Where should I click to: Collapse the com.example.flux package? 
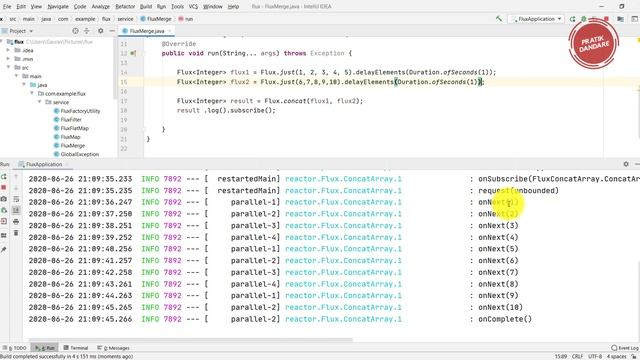click(32, 93)
